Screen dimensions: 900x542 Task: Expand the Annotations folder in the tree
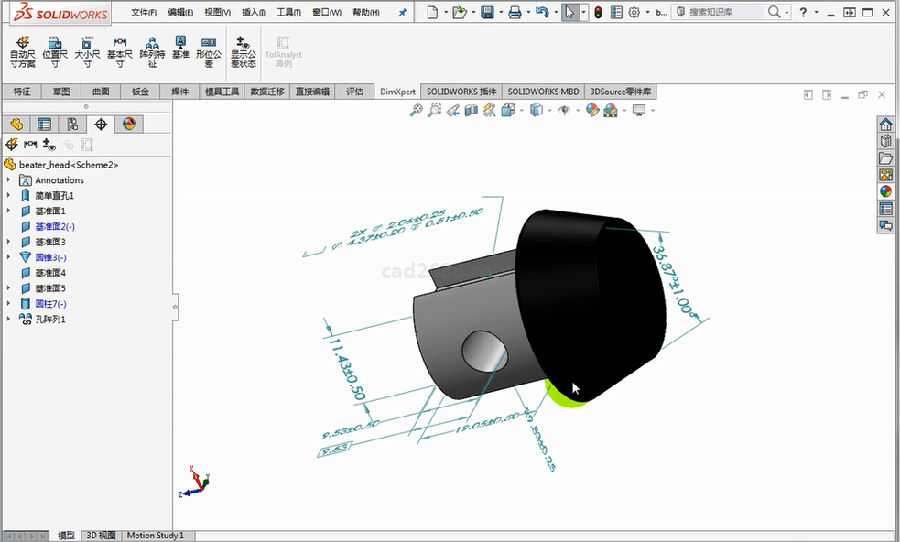click(x=9, y=180)
